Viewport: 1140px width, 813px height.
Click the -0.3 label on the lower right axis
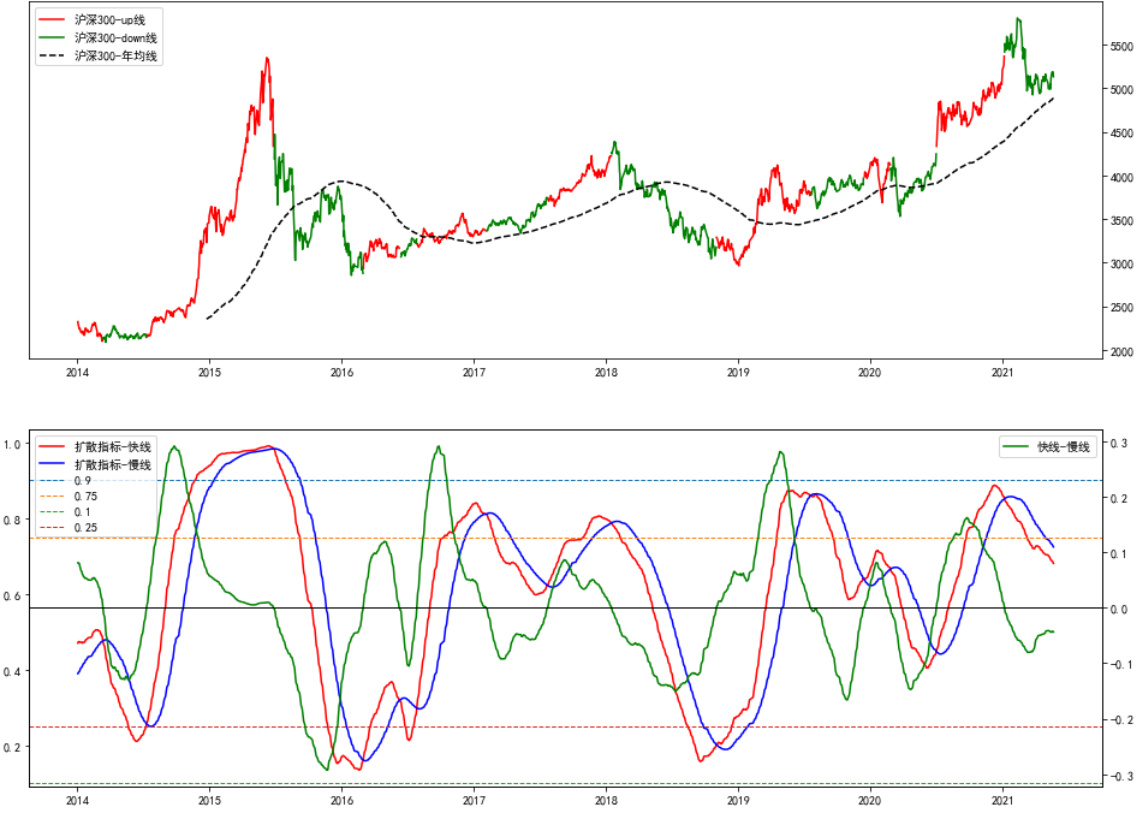1120,776
